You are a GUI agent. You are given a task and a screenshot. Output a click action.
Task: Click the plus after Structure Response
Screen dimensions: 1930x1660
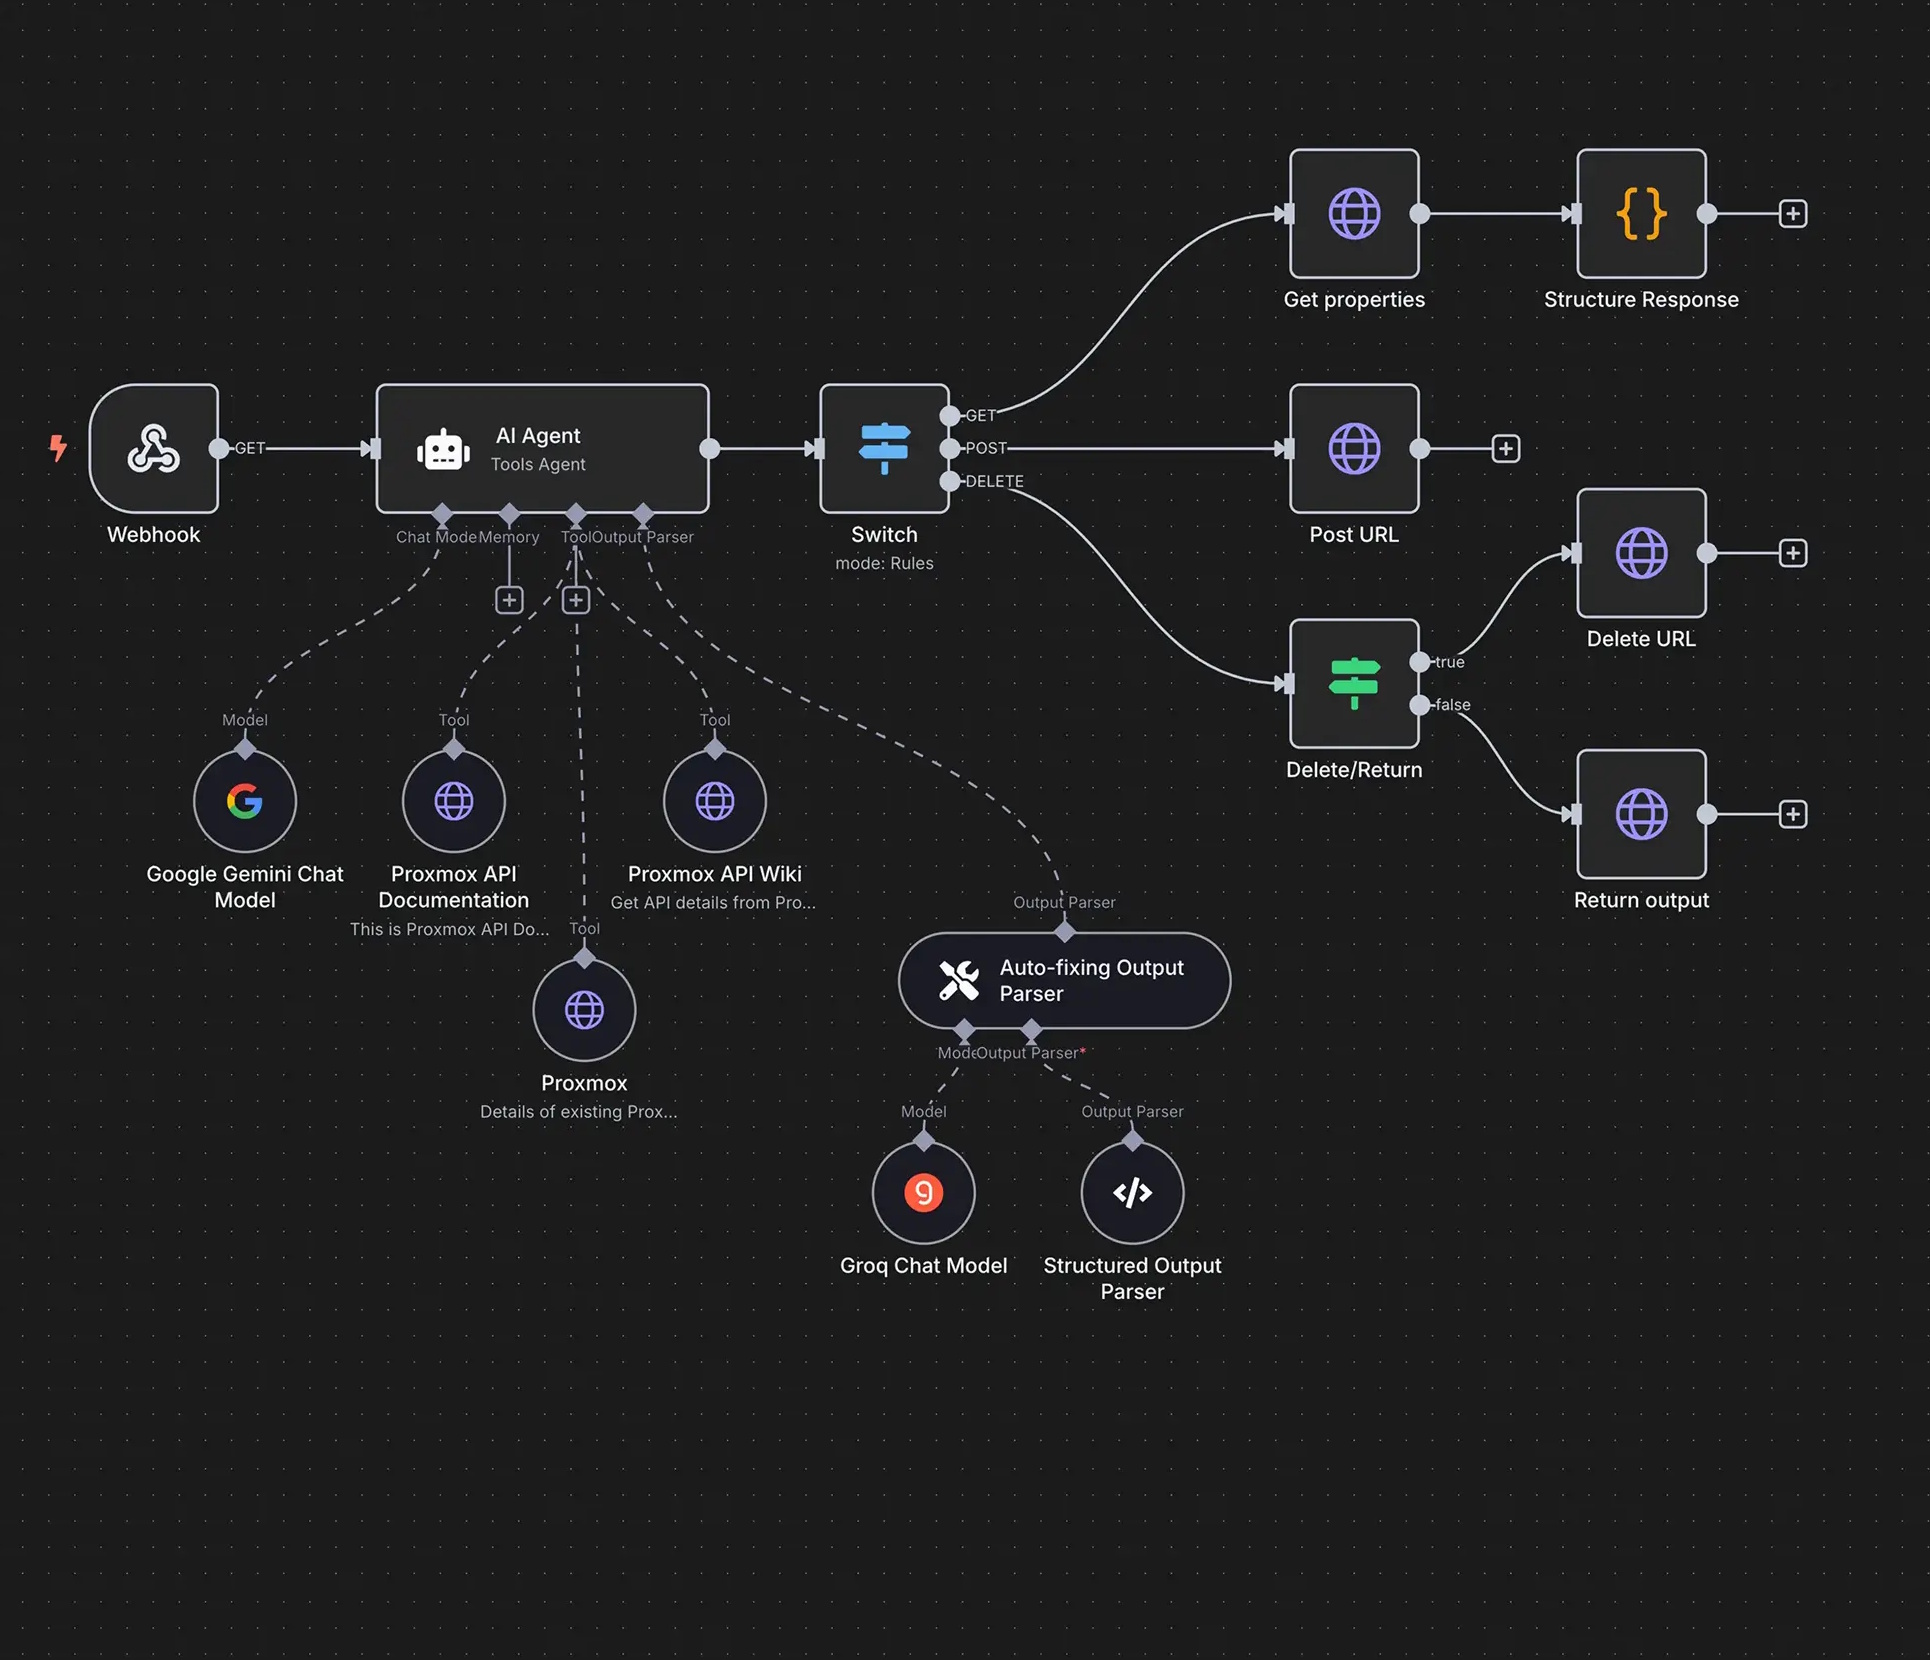coord(1793,213)
